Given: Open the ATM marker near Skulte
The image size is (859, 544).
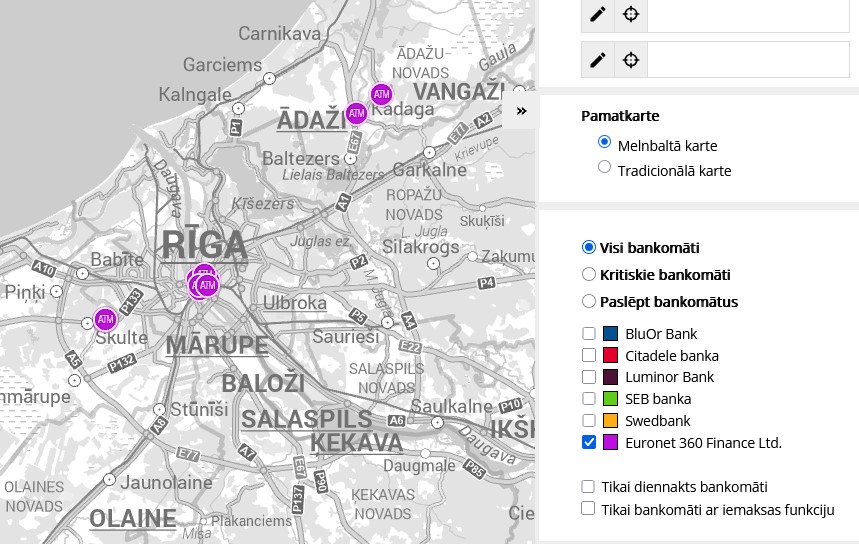Looking at the screenshot, I should click(x=105, y=320).
